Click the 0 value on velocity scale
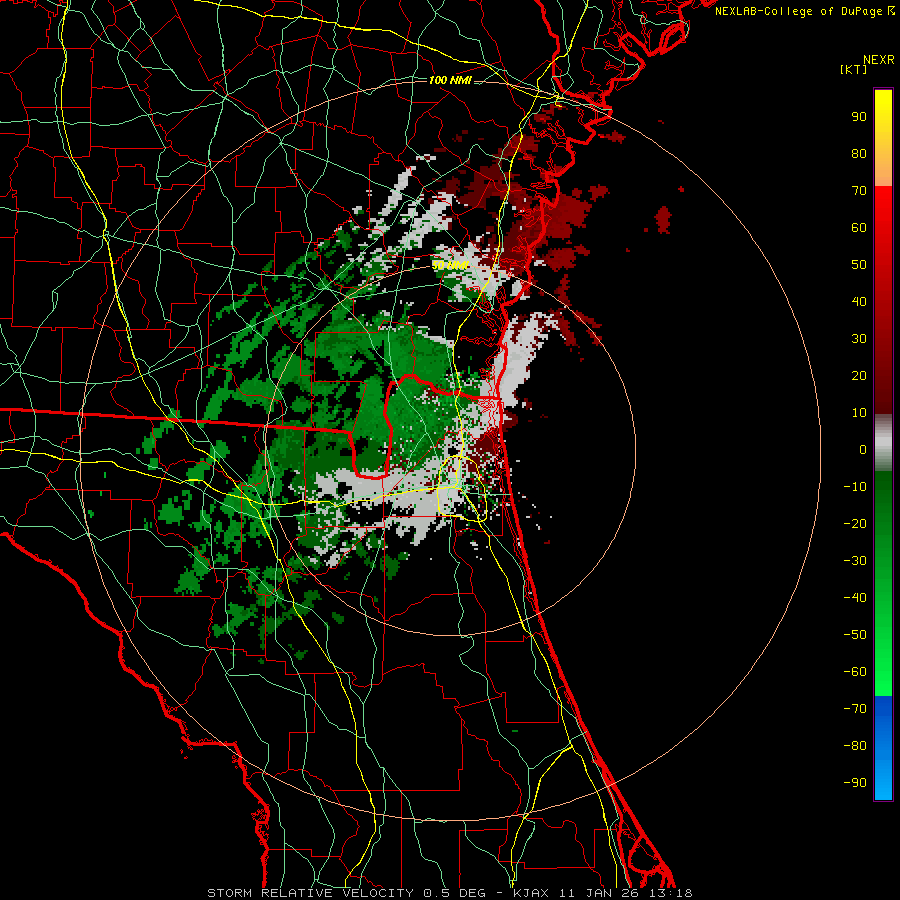 pyautogui.click(x=863, y=449)
